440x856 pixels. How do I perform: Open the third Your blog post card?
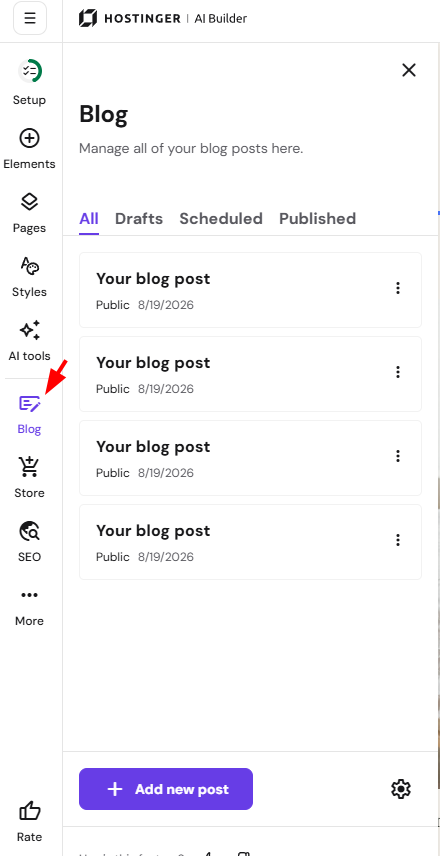[x=250, y=458]
